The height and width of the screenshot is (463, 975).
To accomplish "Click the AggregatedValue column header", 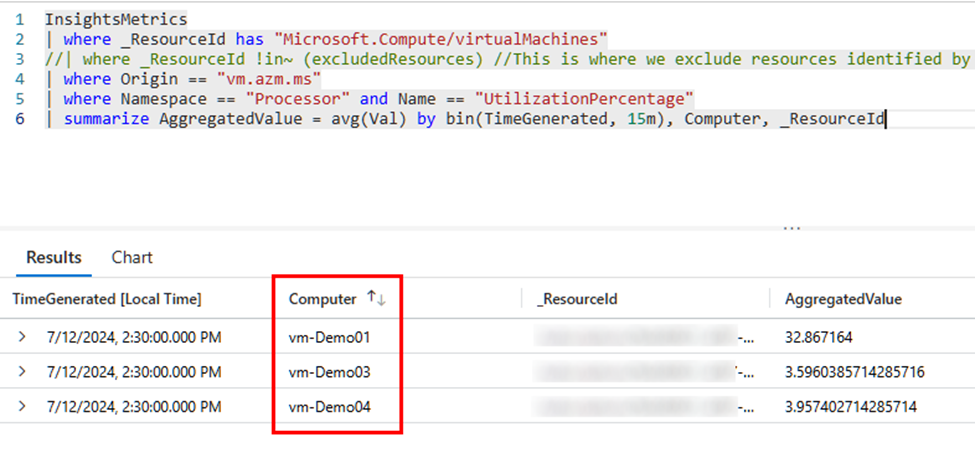I will point(843,299).
